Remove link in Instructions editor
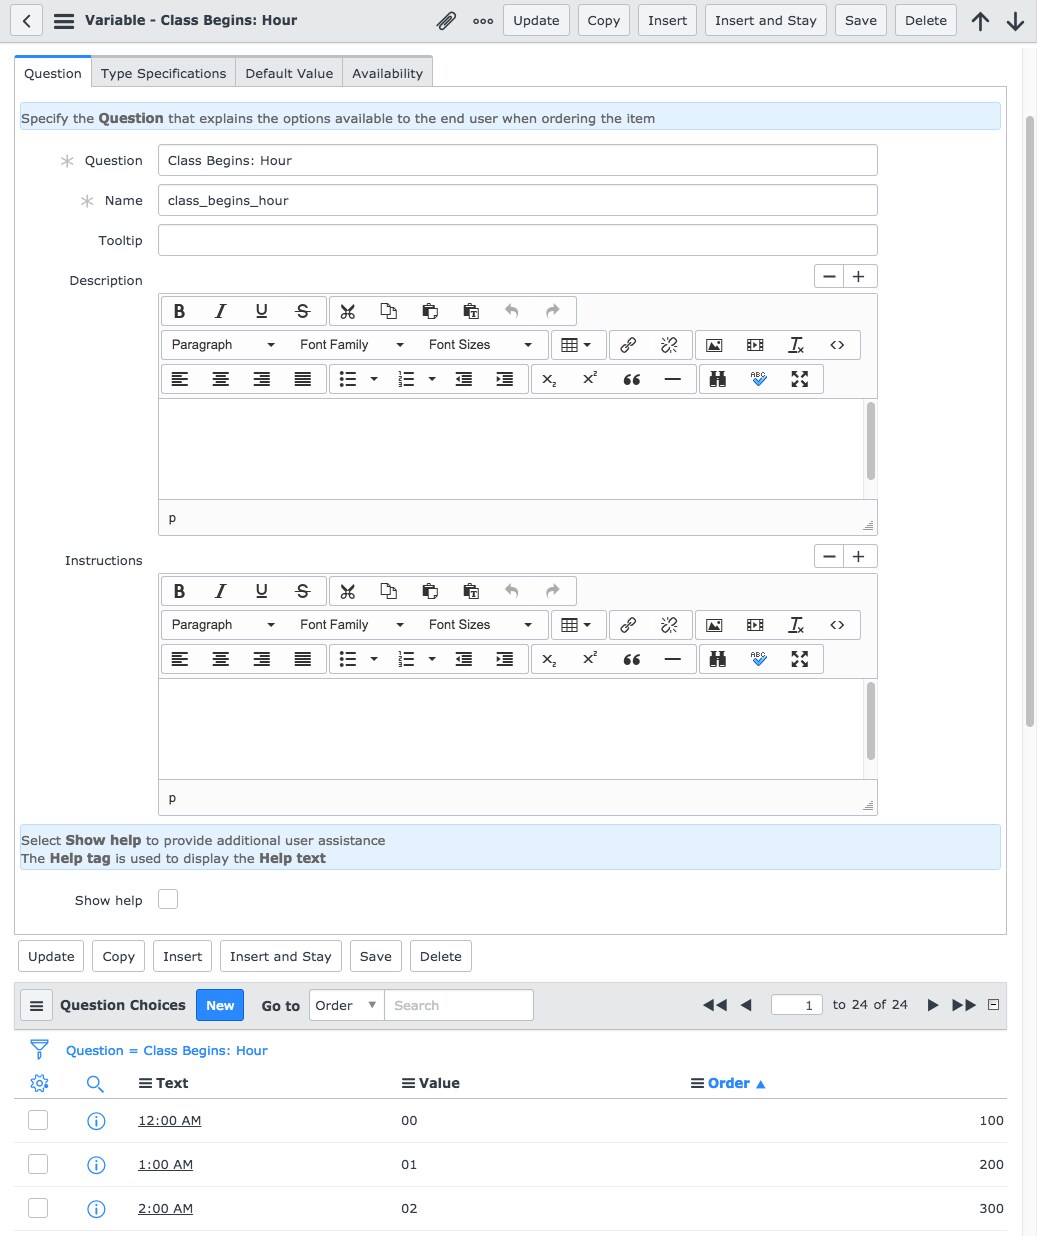The width and height of the screenshot is (1038, 1236). [x=669, y=625]
